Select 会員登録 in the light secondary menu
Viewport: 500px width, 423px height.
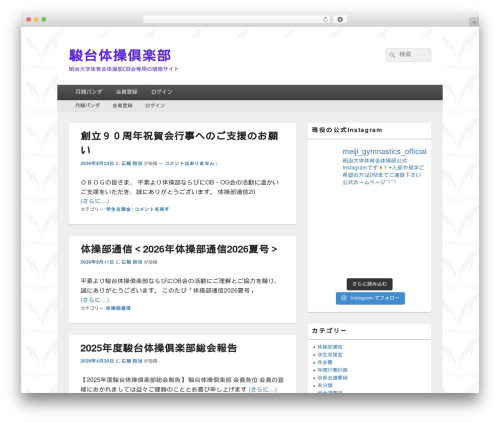(x=122, y=105)
